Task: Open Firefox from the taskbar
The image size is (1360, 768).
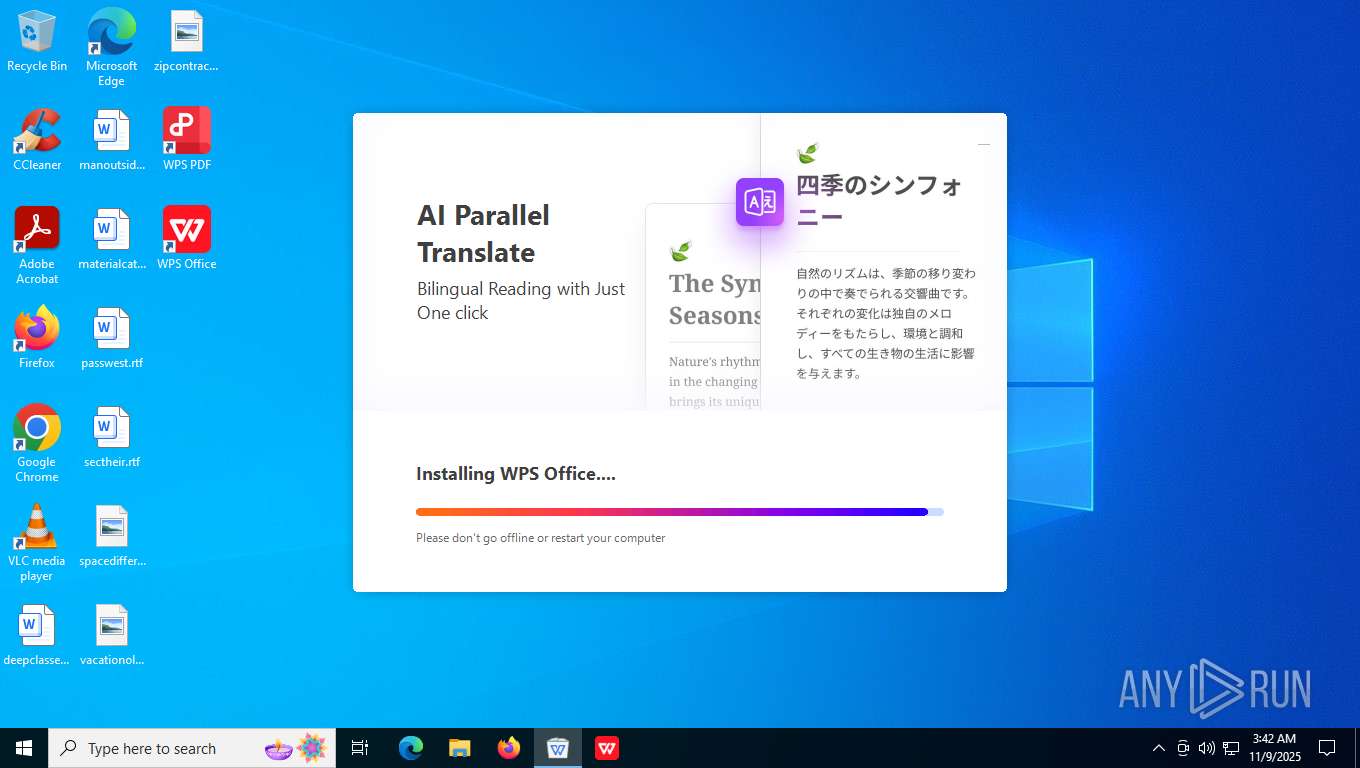Action: (509, 748)
